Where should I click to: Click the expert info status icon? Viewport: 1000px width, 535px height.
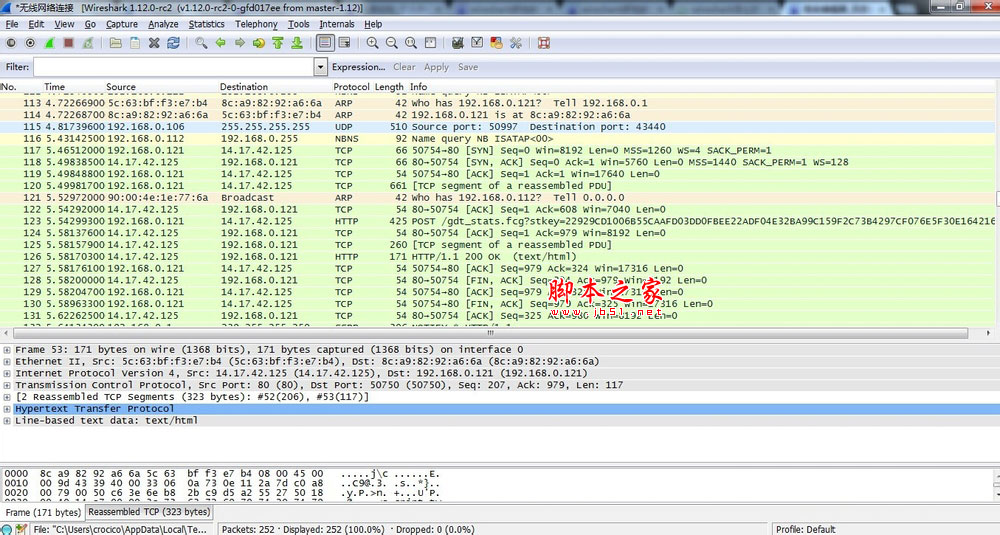tap(6, 529)
